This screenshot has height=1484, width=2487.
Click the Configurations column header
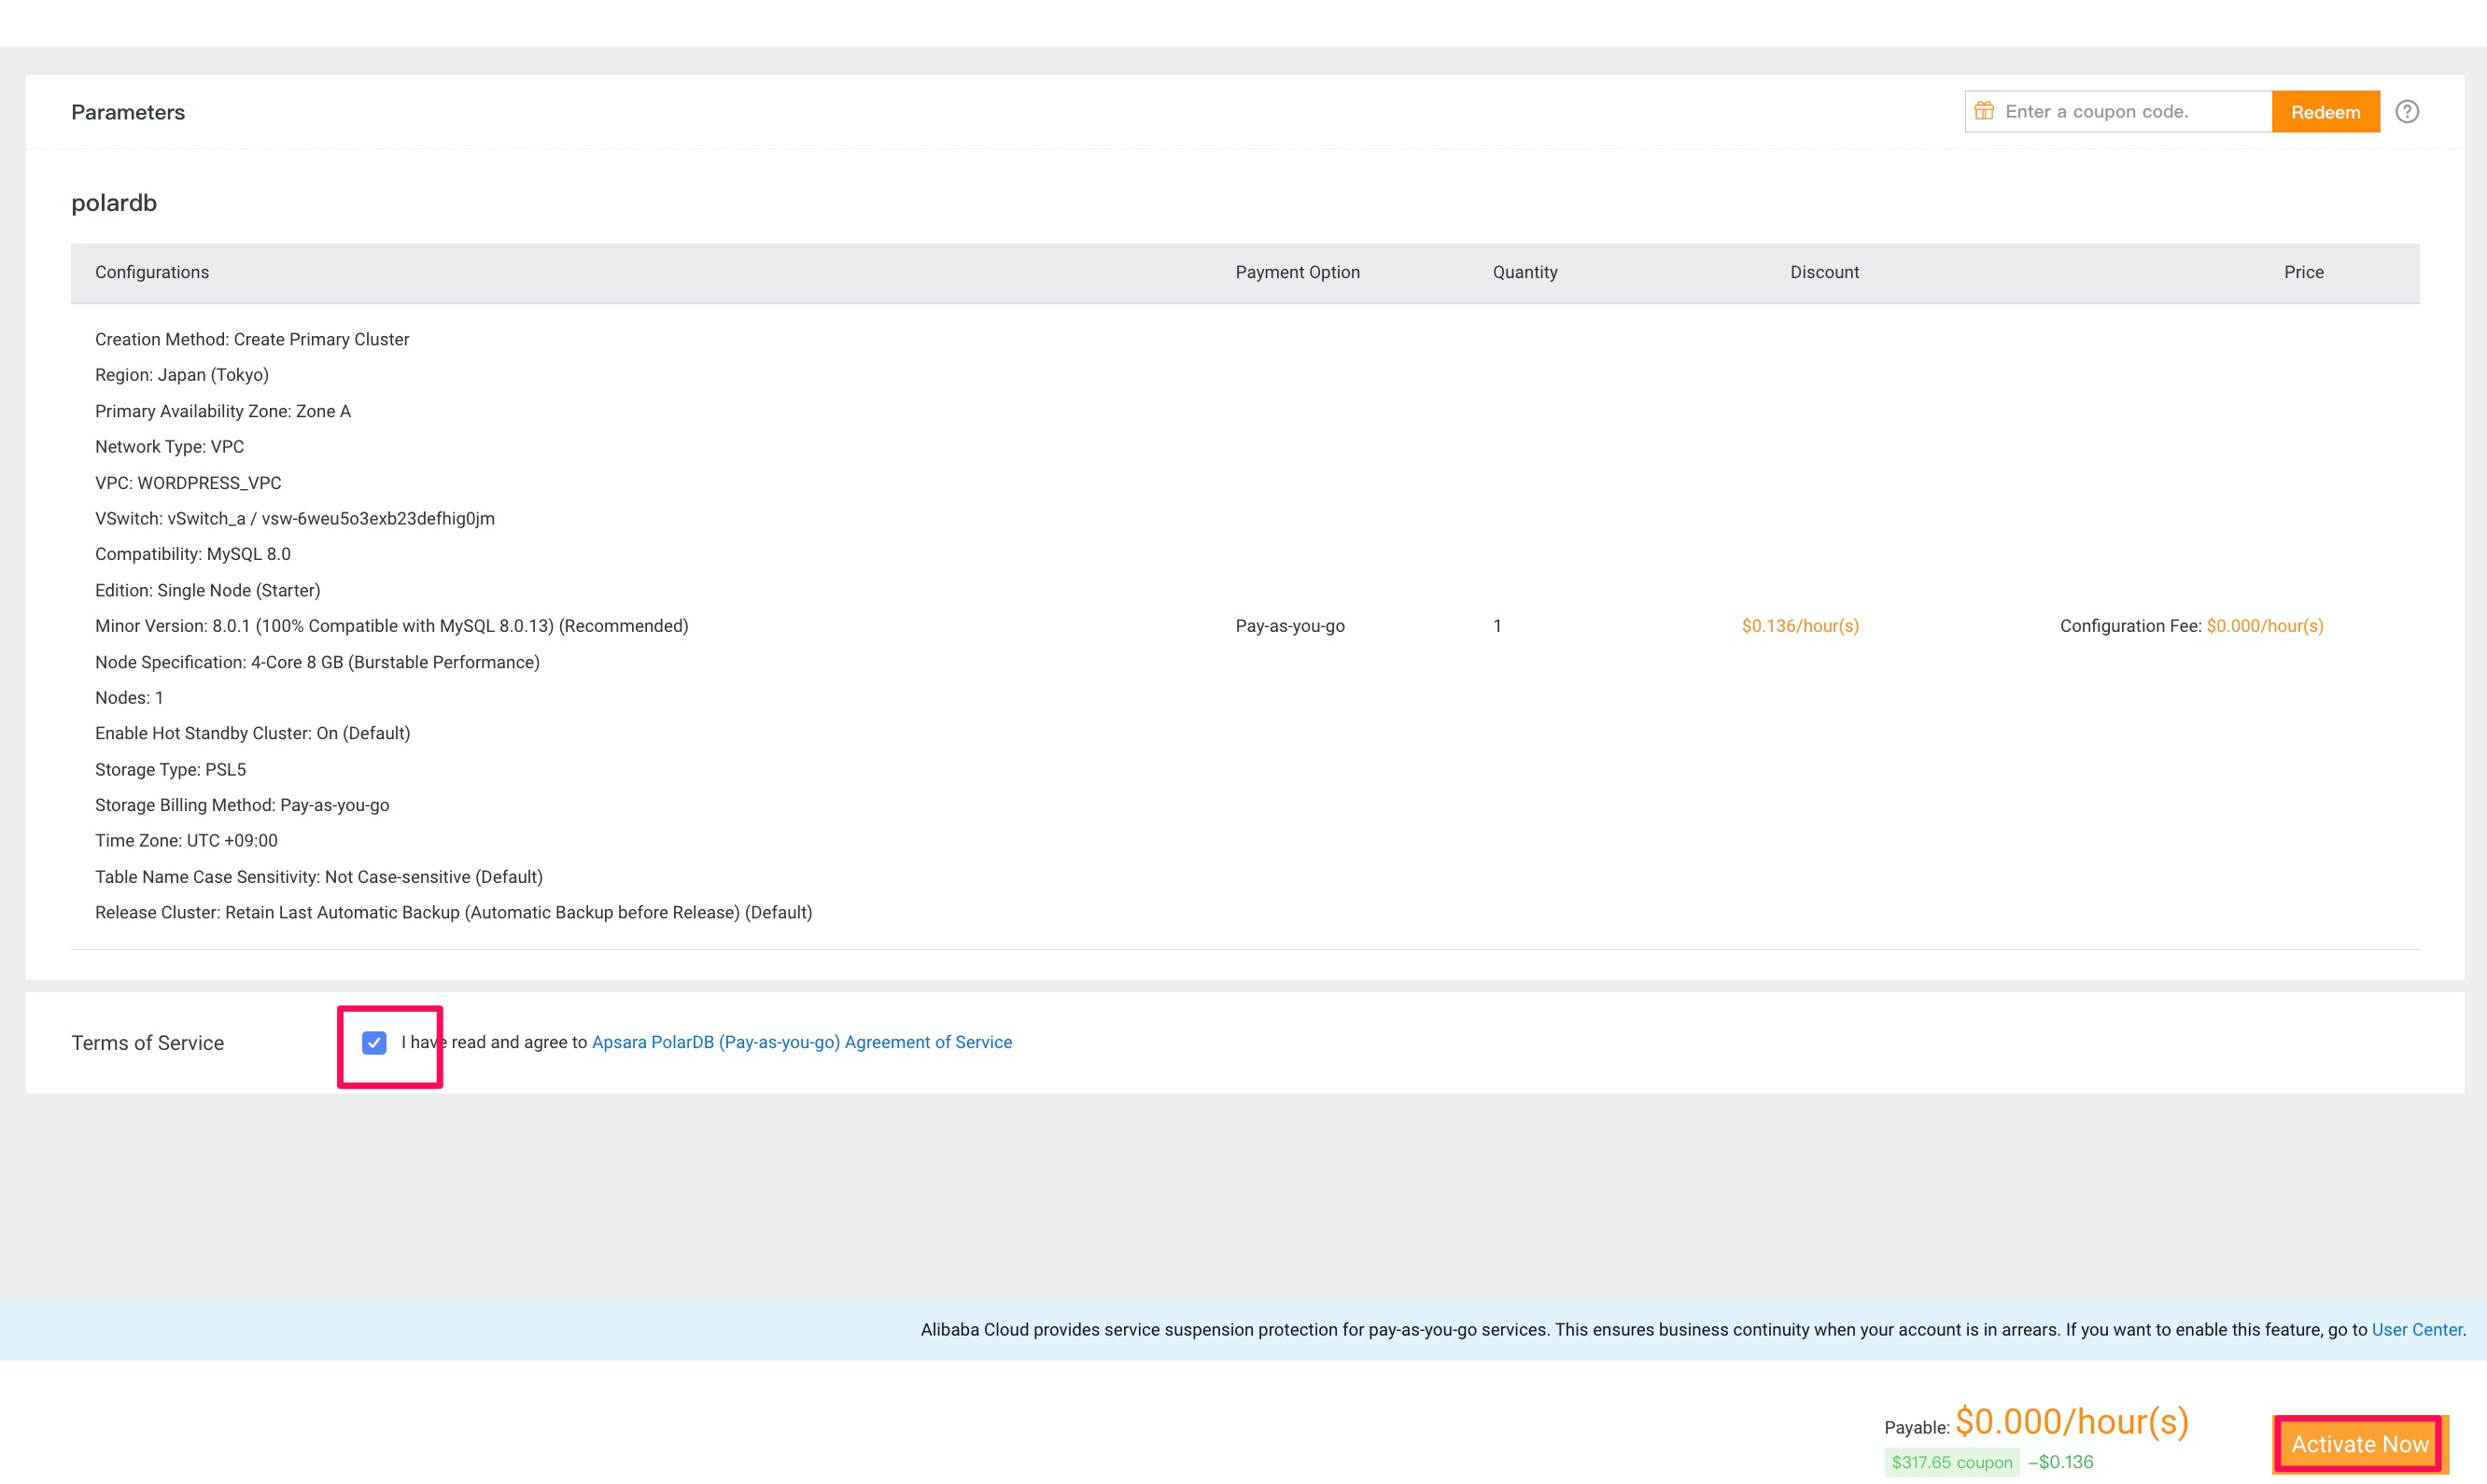click(152, 272)
